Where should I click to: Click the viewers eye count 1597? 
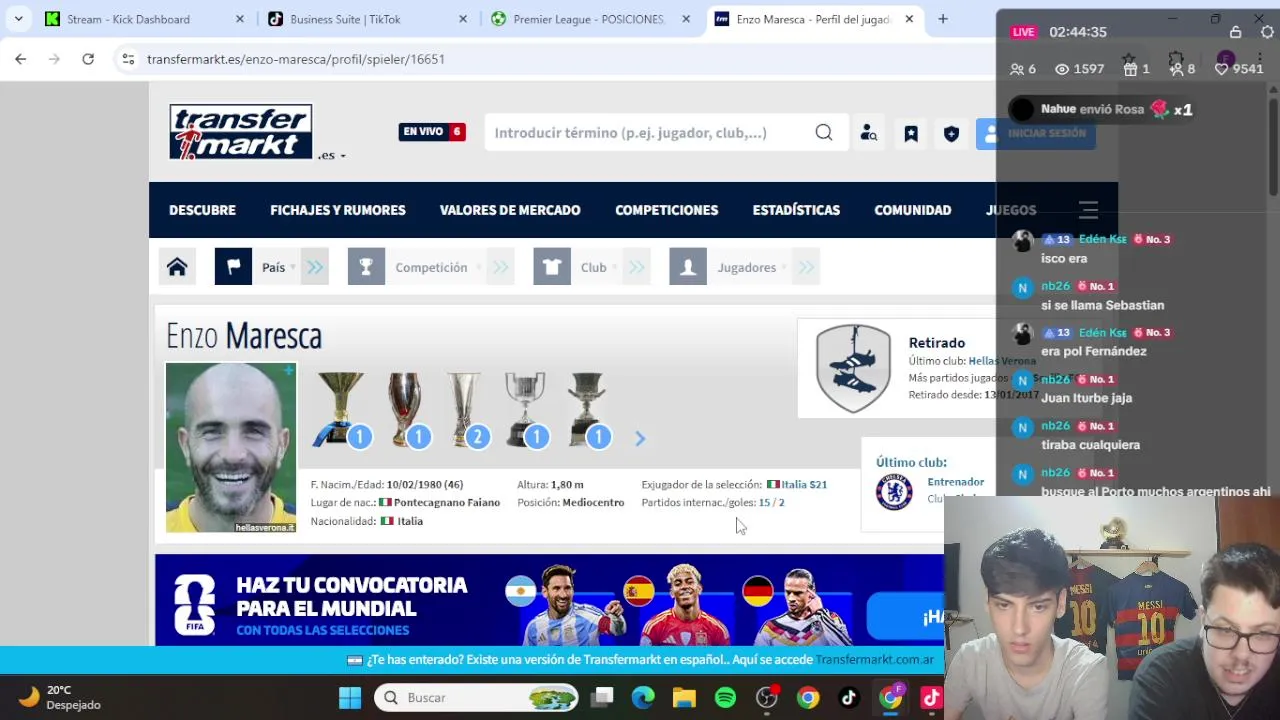point(1079,69)
